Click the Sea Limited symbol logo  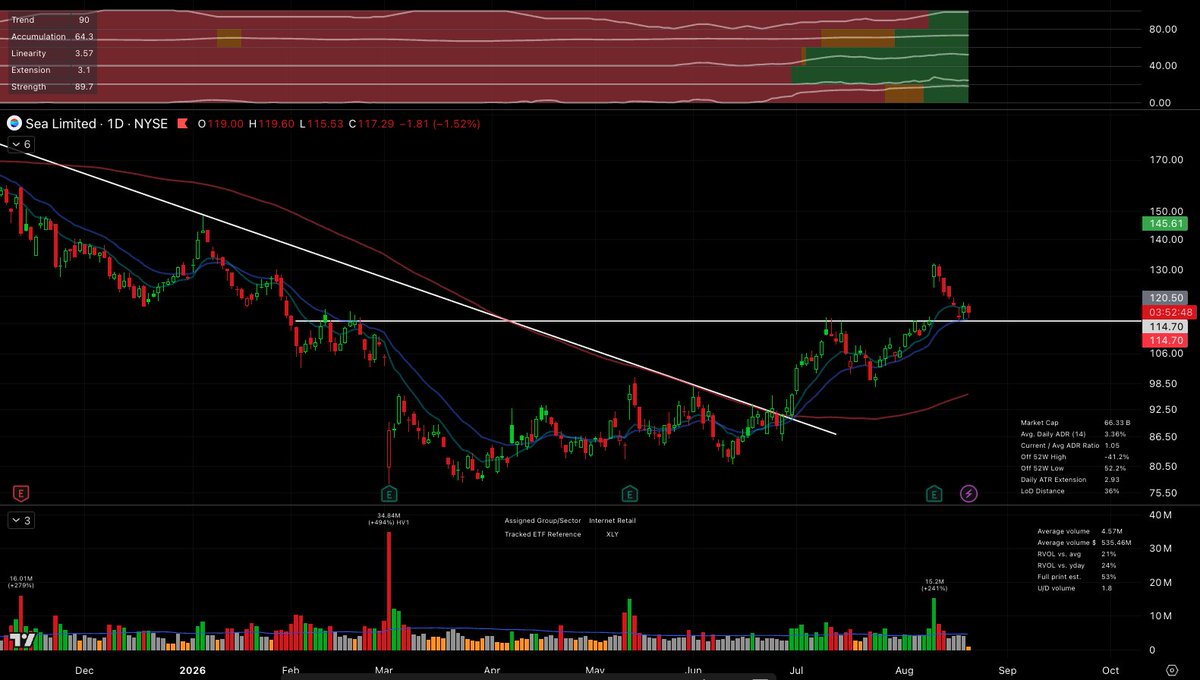[x=14, y=124]
